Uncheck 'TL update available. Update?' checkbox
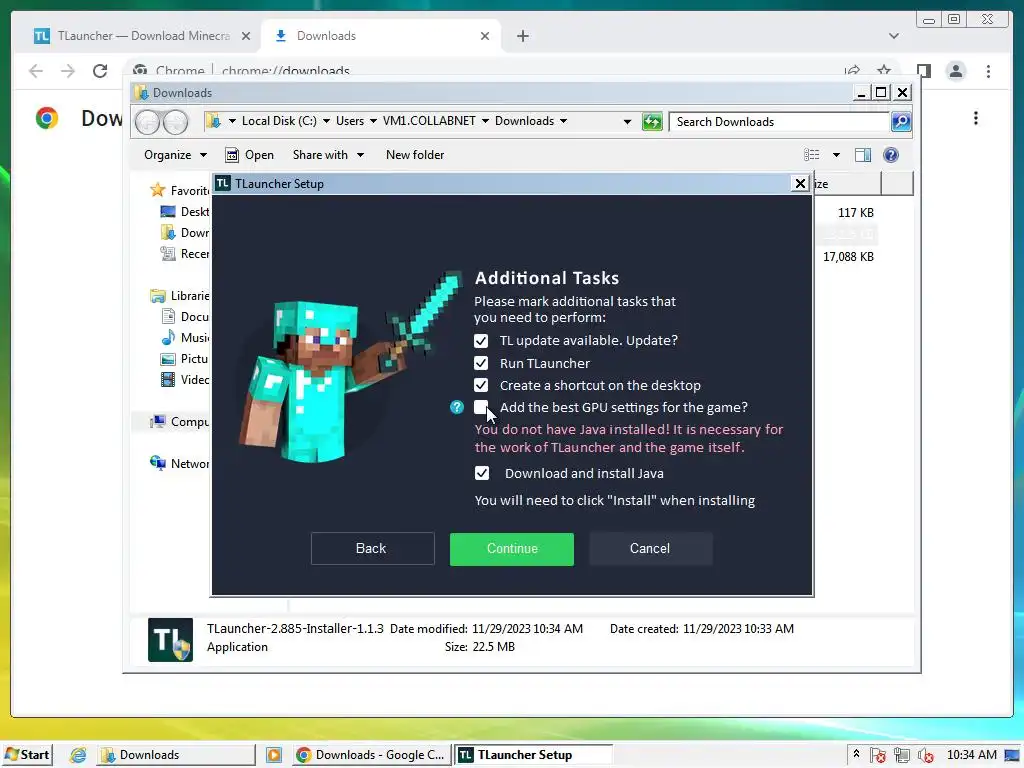This screenshot has height=768, width=1024. point(481,341)
